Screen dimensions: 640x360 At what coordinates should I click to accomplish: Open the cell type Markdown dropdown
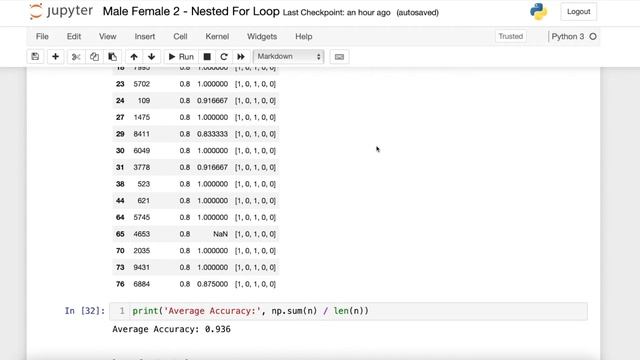289,56
